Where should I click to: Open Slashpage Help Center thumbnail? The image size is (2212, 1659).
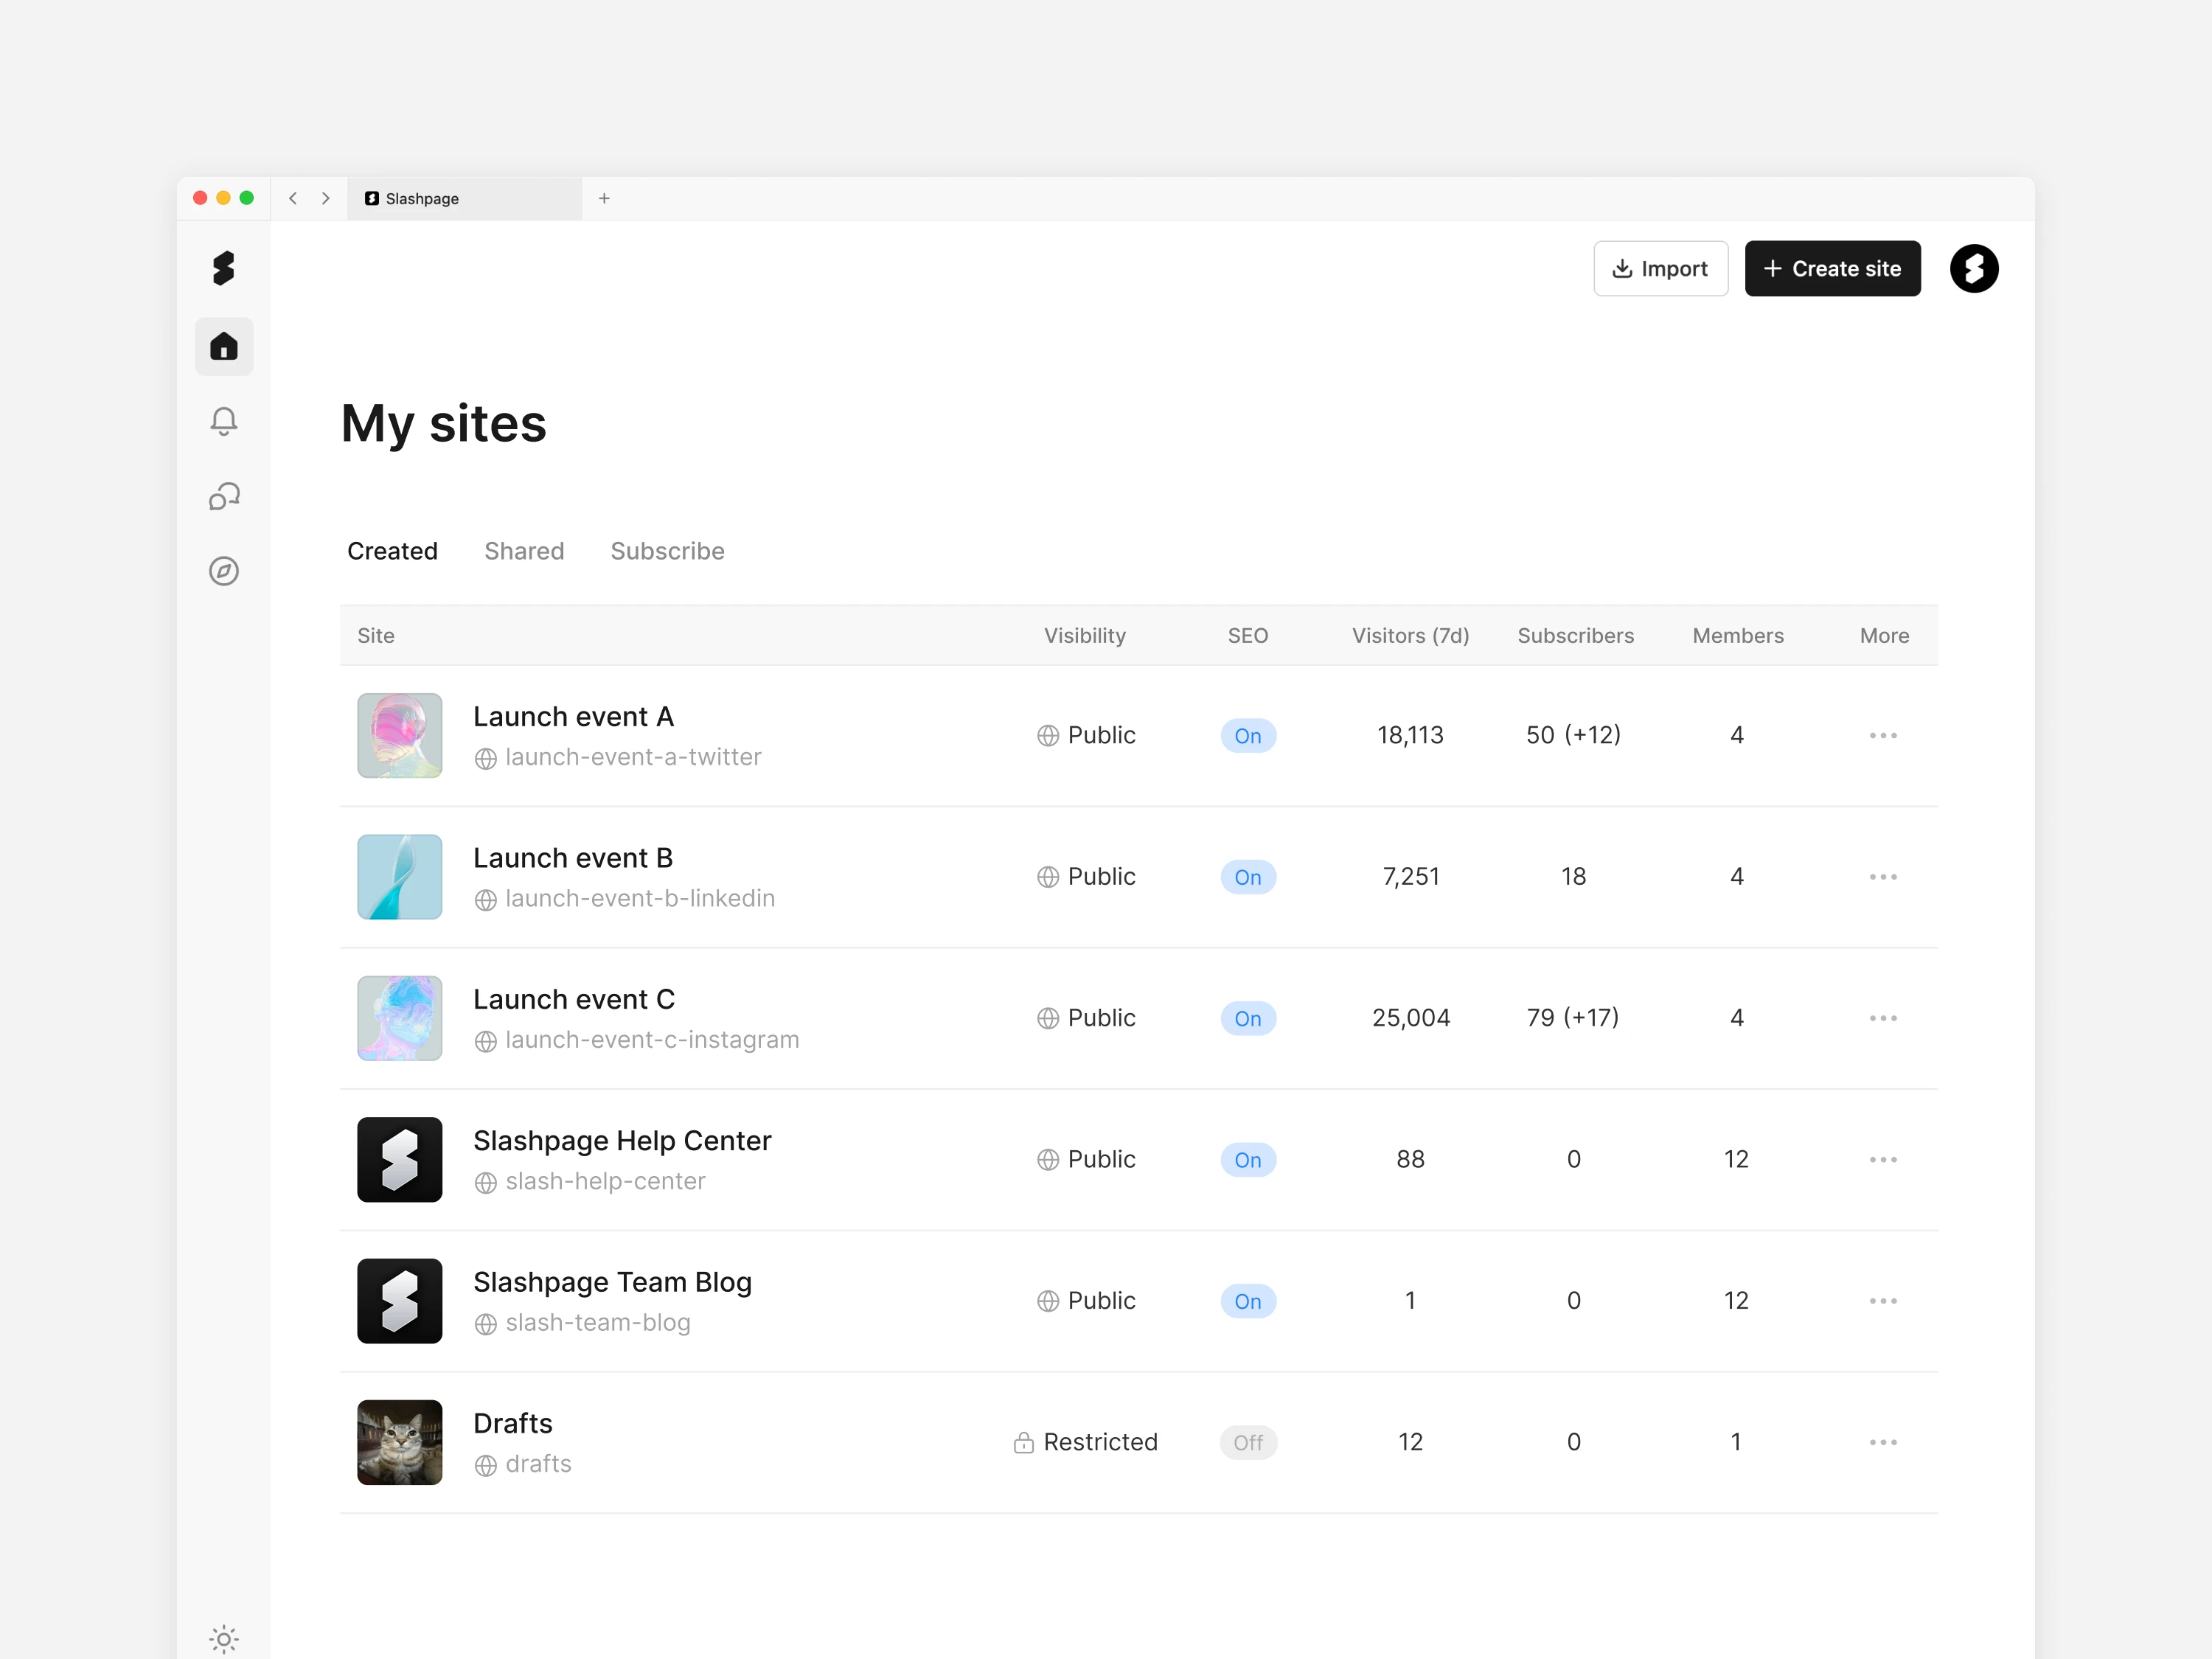[x=400, y=1159]
